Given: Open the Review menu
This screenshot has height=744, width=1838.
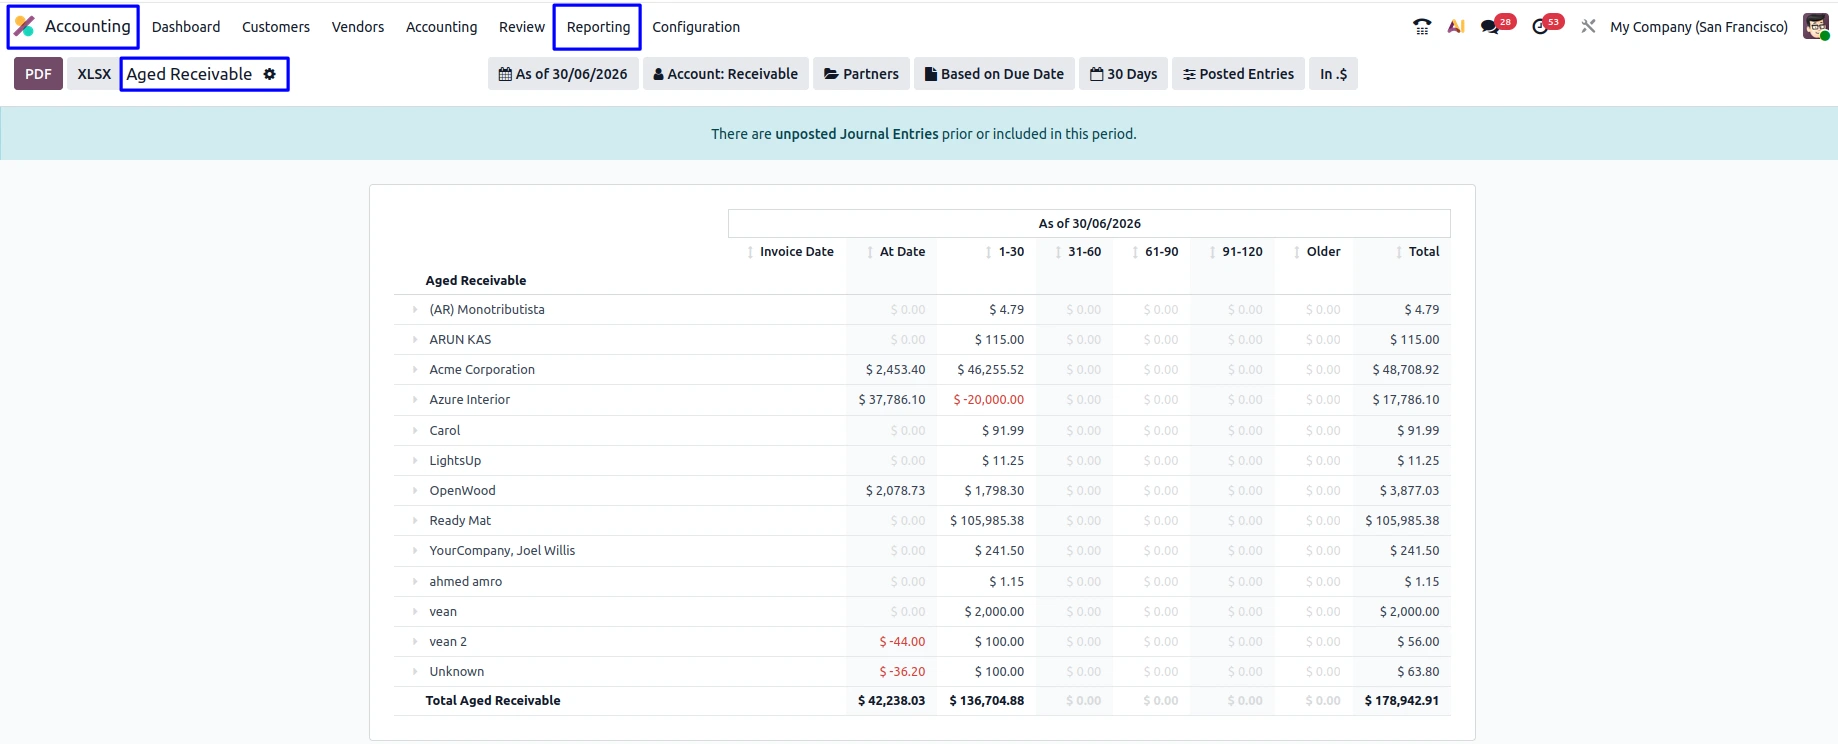Looking at the screenshot, I should 522,27.
